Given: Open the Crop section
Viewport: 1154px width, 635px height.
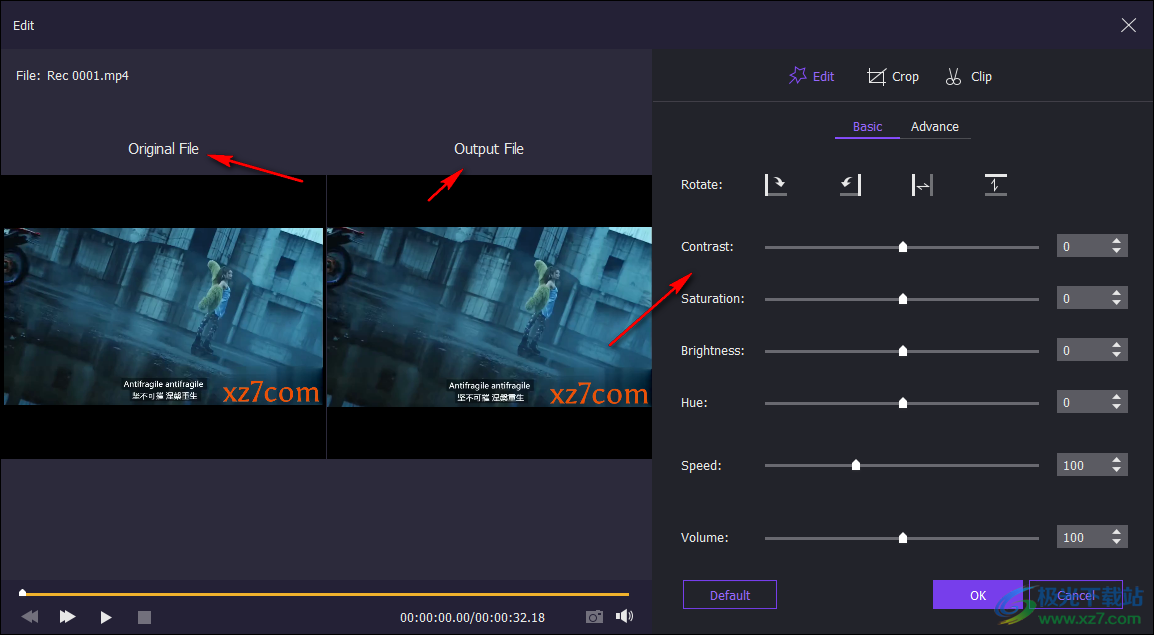Looking at the screenshot, I should (893, 77).
